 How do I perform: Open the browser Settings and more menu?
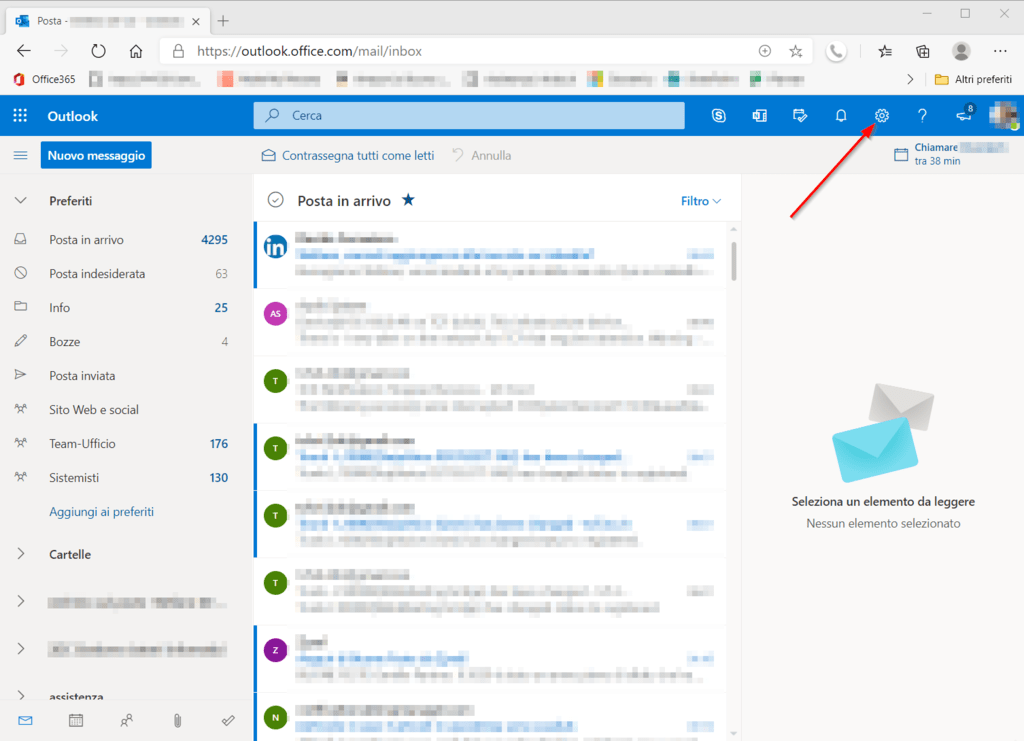1000,51
